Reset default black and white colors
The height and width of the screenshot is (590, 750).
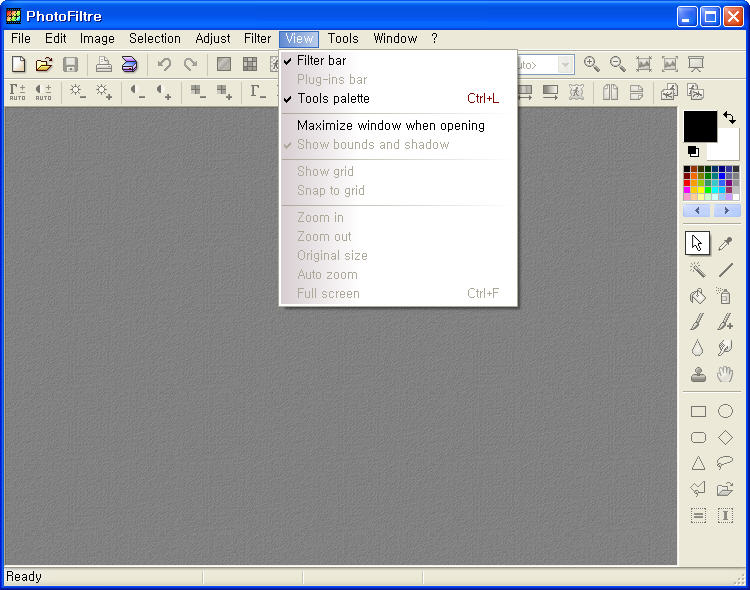(694, 152)
